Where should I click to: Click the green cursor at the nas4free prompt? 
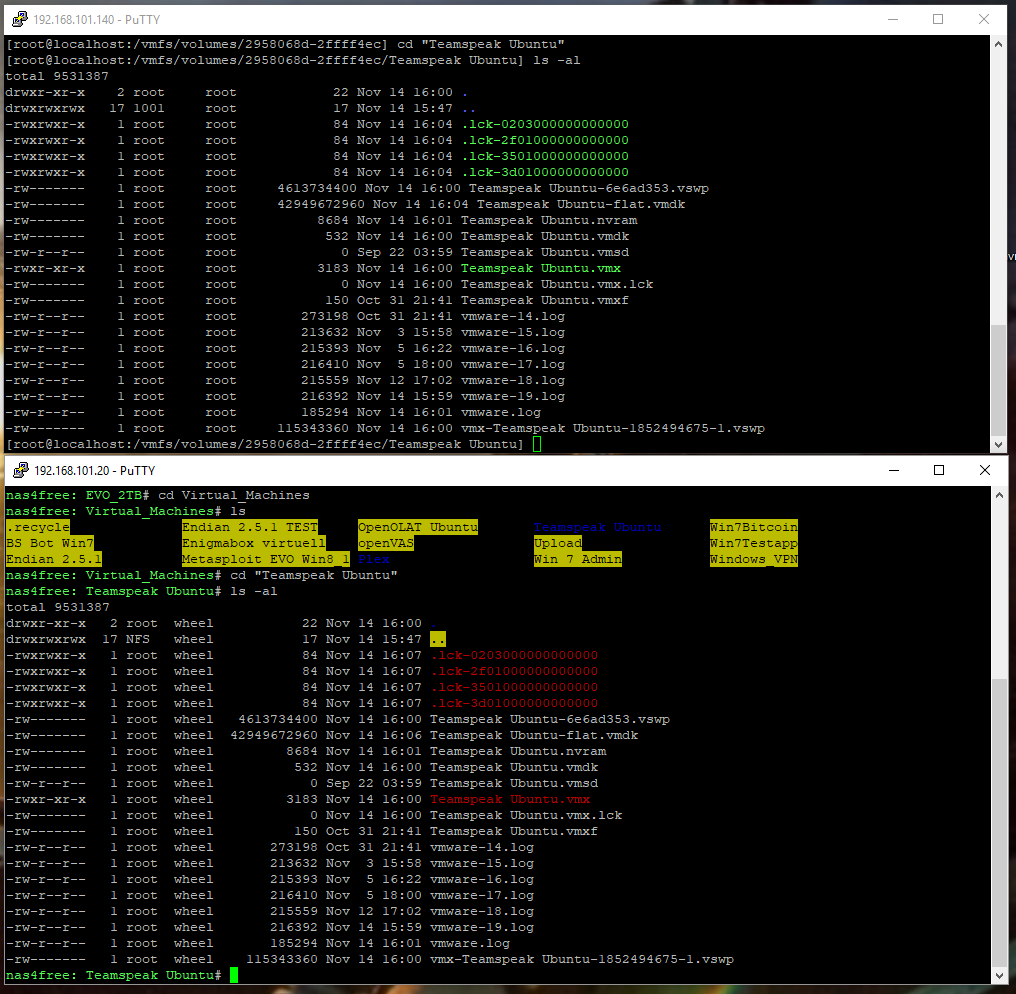tap(234, 975)
